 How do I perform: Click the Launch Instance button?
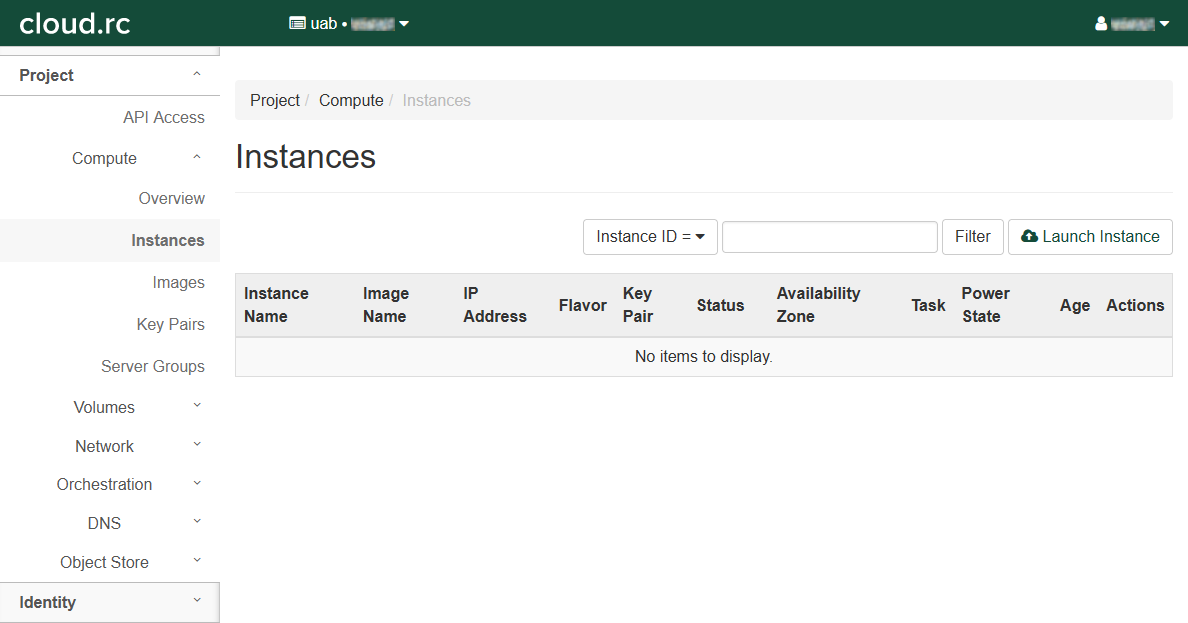pos(1090,237)
